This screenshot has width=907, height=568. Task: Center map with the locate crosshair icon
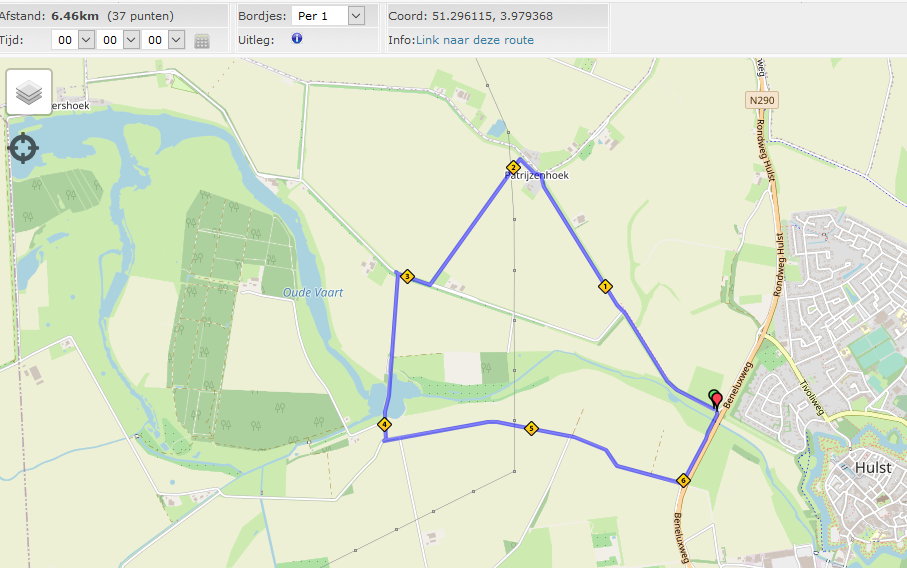[x=23, y=148]
